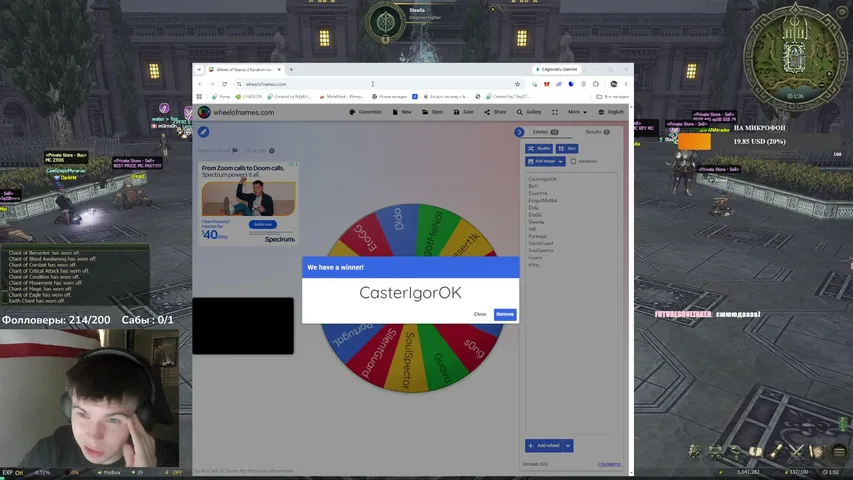Click the blue shield extension icon
This screenshot has height=480, width=853.
click(x=571, y=84)
